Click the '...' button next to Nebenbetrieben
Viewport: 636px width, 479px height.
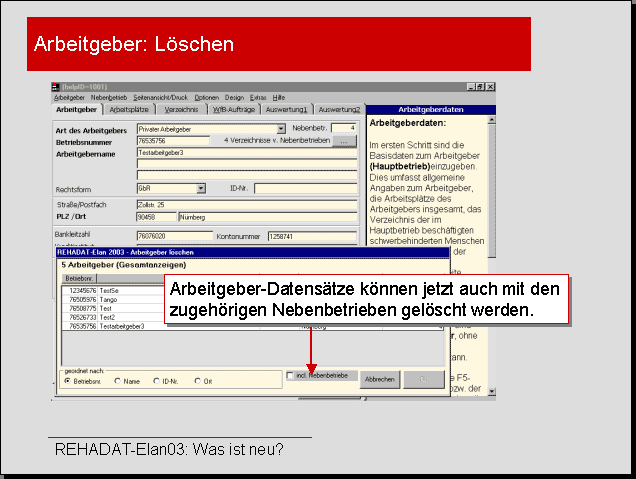point(344,141)
